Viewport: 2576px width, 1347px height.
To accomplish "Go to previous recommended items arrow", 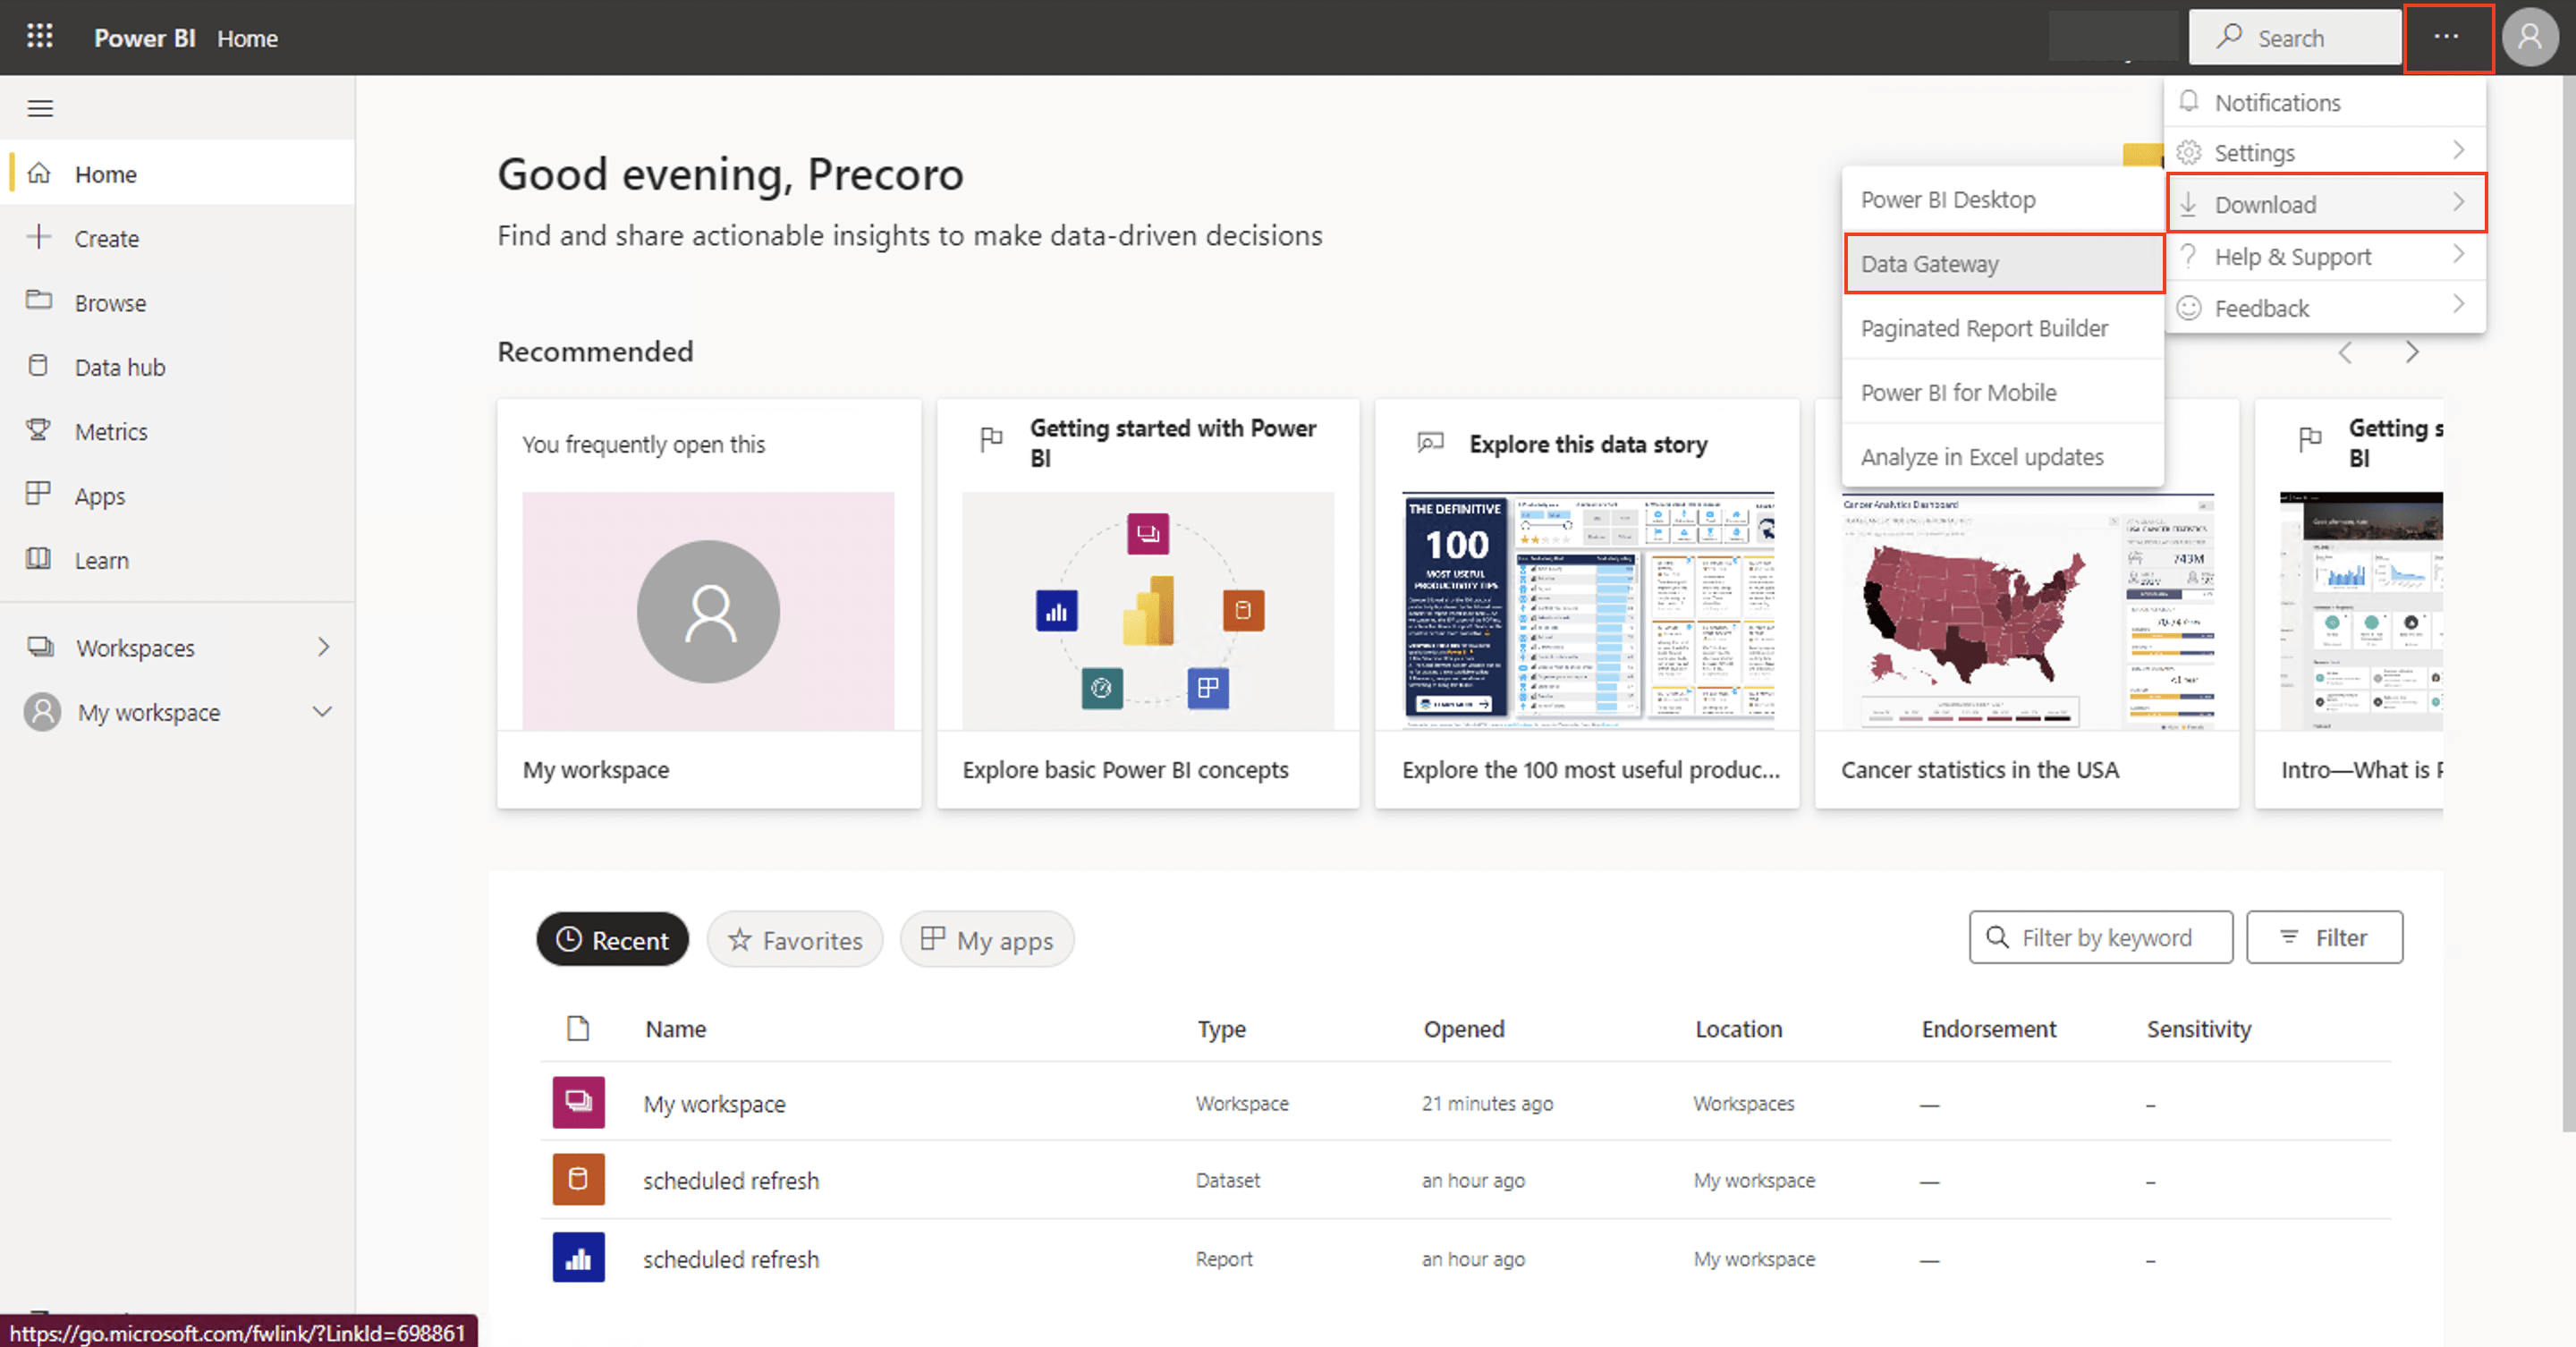I will [2346, 352].
